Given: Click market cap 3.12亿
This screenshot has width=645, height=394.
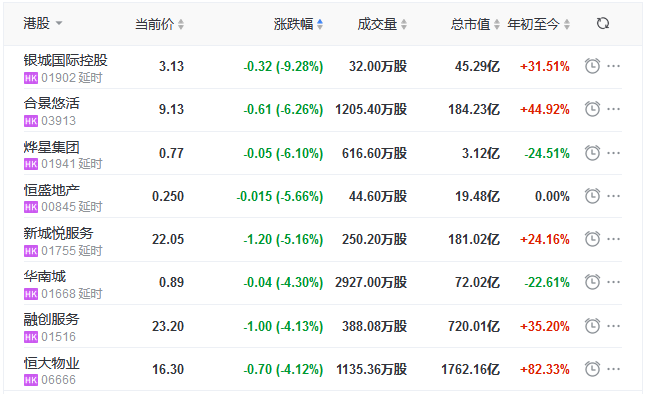Looking at the screenshot, I should coord(481,153).
